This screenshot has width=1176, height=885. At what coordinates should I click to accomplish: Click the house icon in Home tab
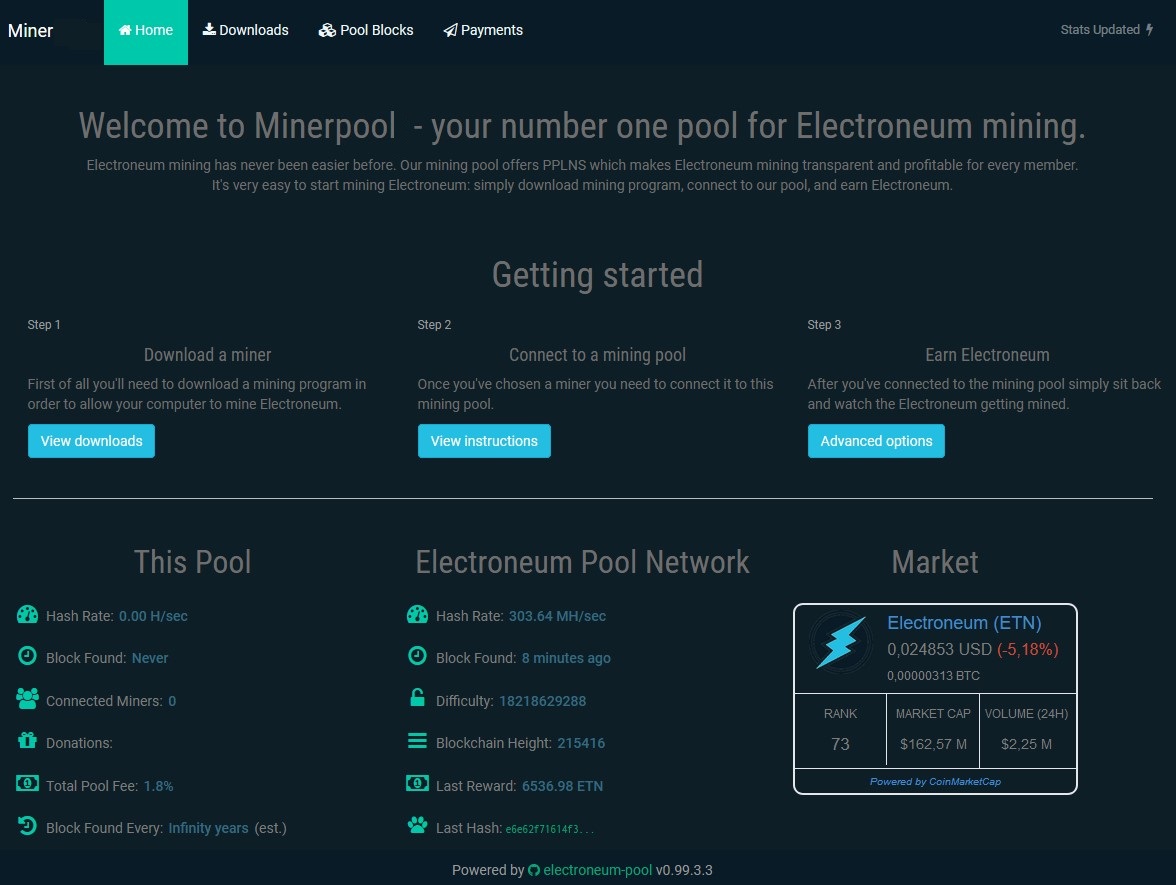[125, 30]
